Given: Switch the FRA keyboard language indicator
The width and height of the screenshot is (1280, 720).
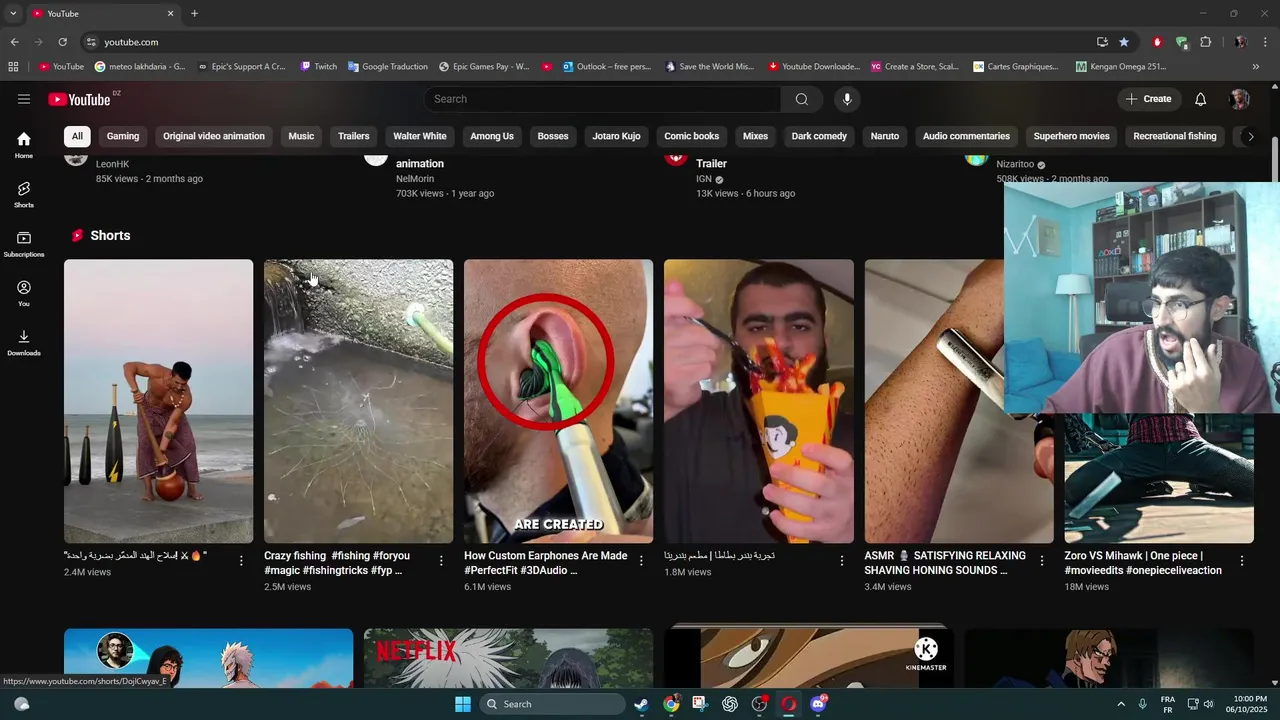Looking at the screenshot, I should (x=1167, y=704).
